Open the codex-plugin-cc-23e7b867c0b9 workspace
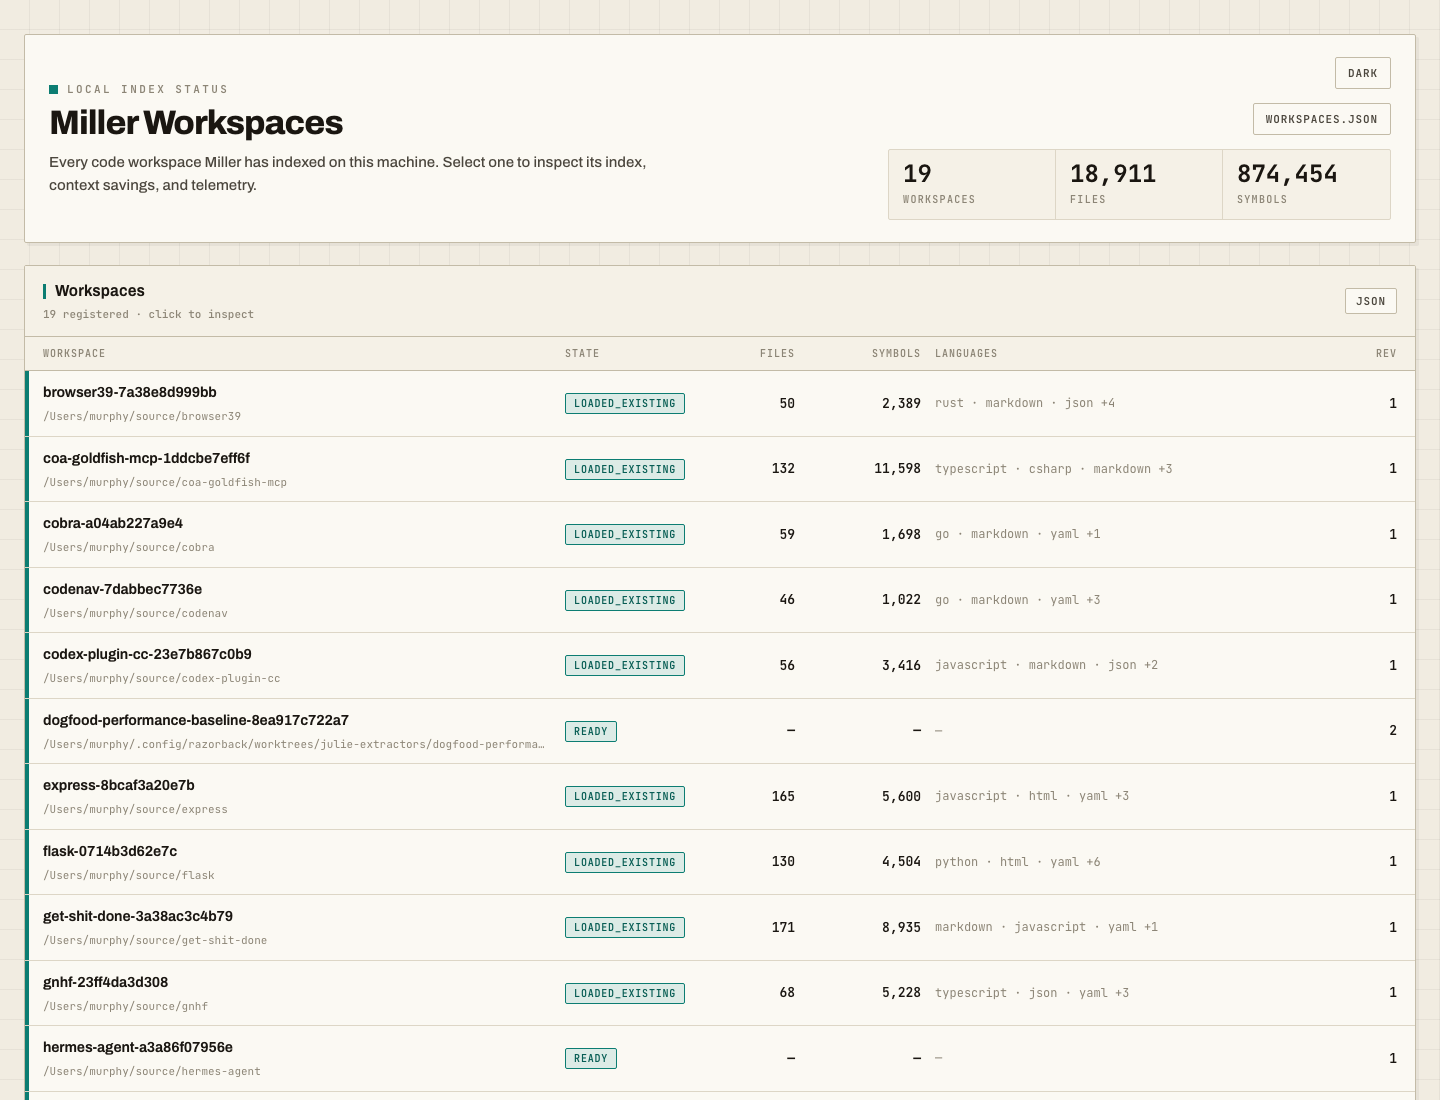The height and width of the screenshot is (1100, 1440). 720,666
